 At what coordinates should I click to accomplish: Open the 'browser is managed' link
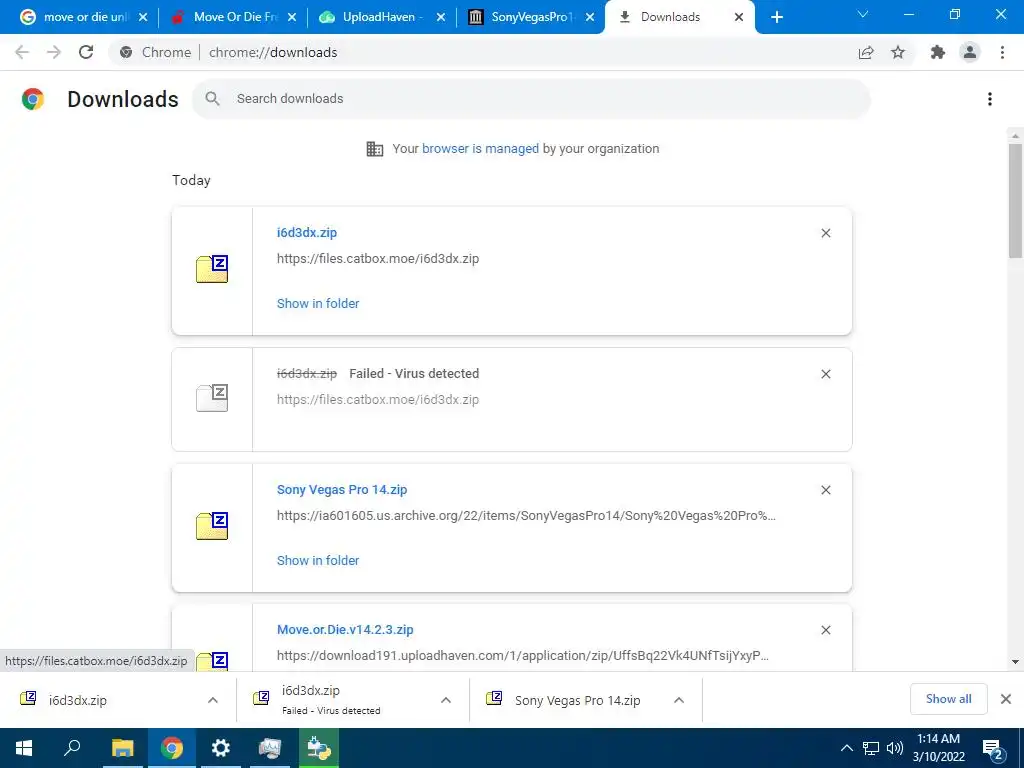[x=480, y=149]
